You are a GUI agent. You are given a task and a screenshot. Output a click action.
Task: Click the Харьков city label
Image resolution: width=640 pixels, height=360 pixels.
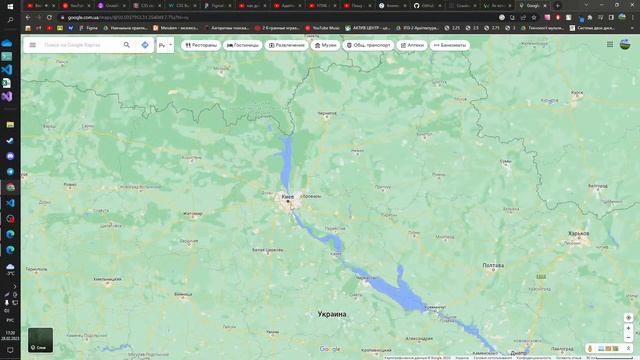point(578,233)
